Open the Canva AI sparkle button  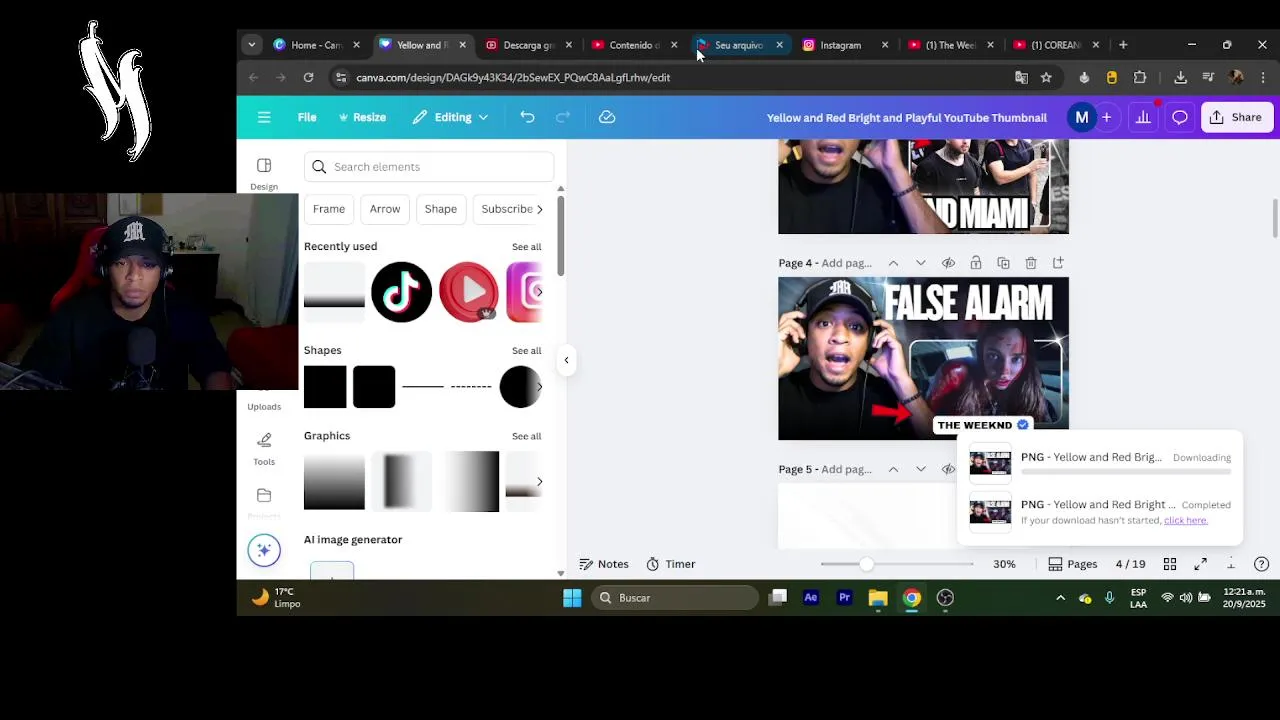pos(264,550)
